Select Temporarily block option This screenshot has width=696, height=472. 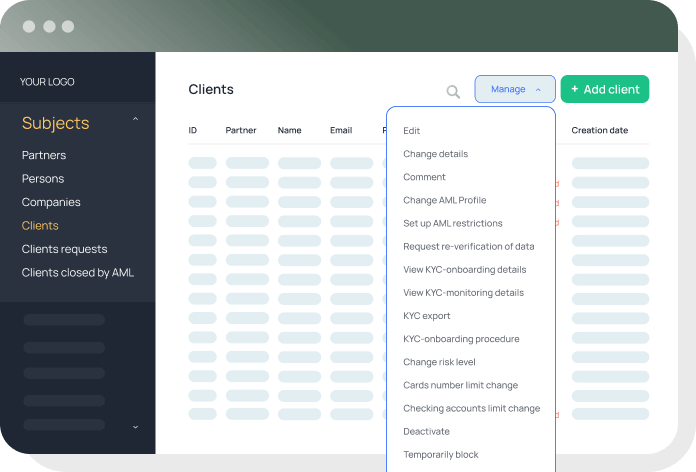coord(441,455)
